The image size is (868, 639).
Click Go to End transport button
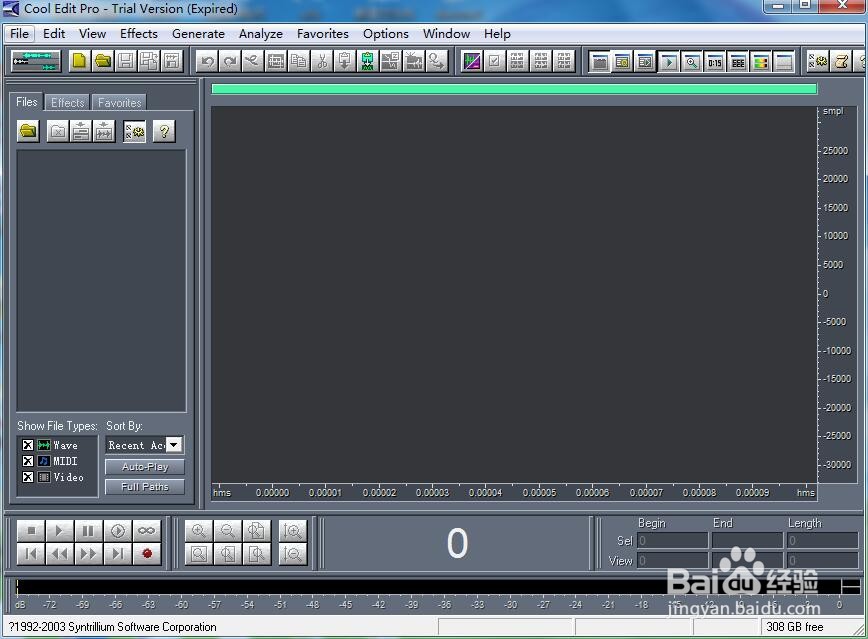[117, 554]
